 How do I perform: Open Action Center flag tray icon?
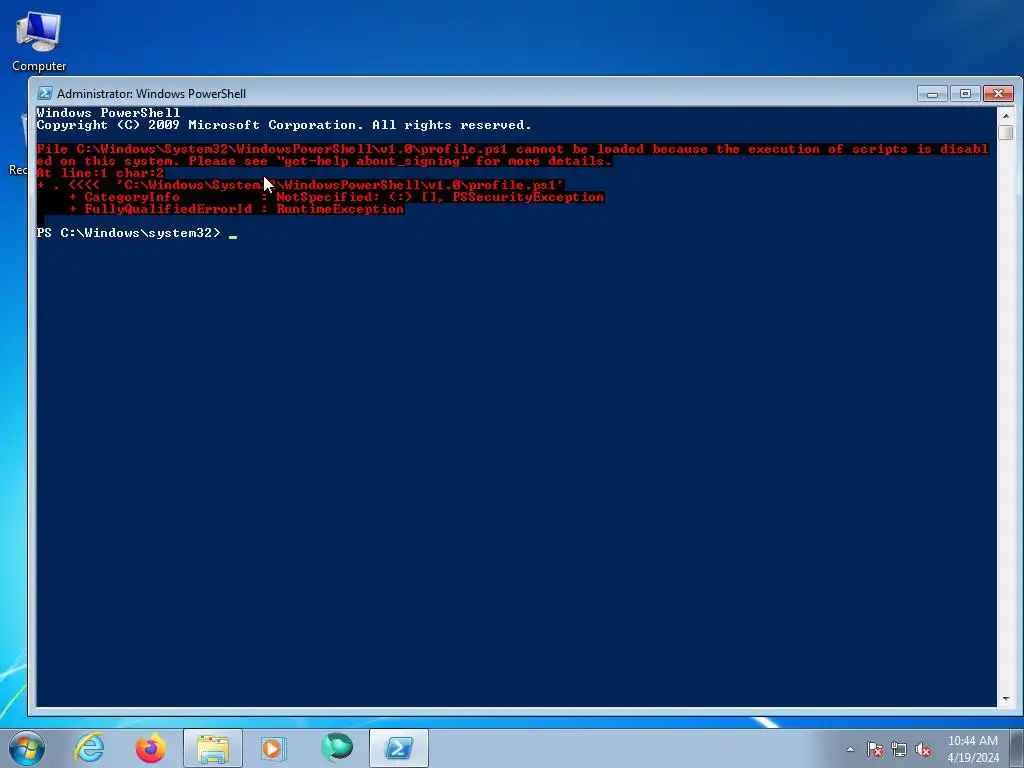pyautogui.click(x=875, y=749)
